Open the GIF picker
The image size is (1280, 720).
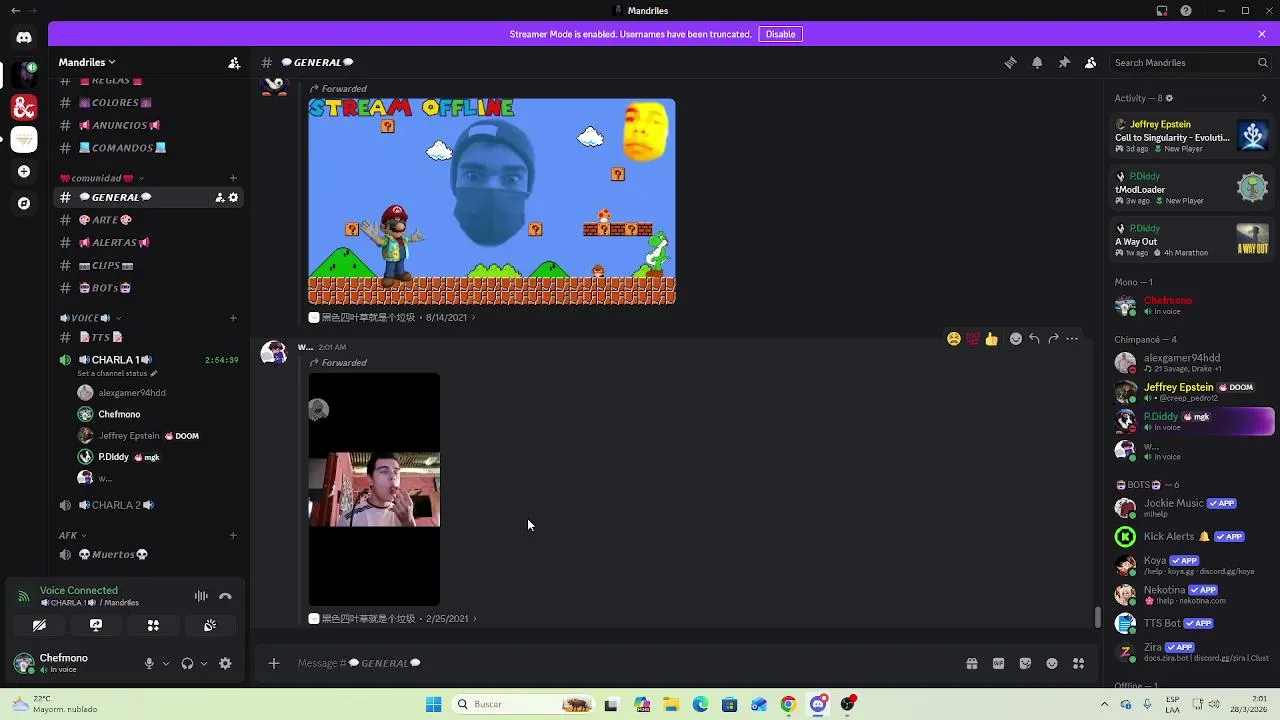coord(998,663)
